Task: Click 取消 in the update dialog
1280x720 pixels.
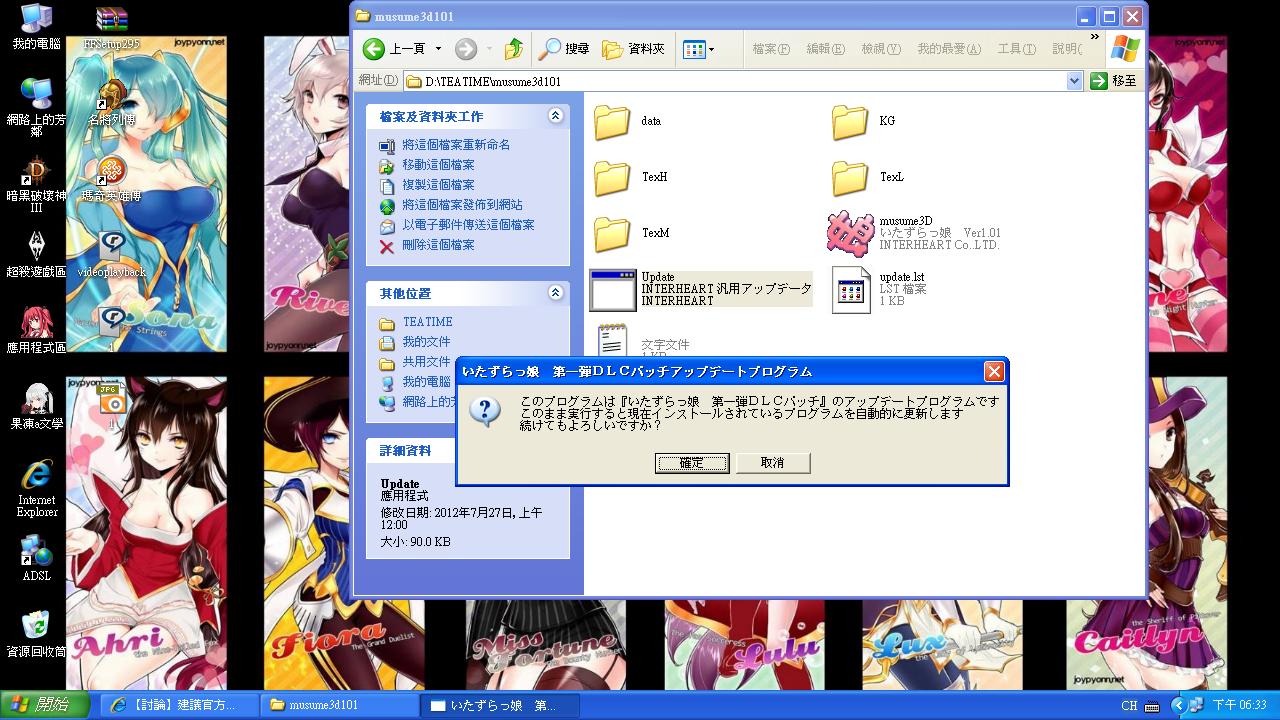Action: click(x=772, y=463)
